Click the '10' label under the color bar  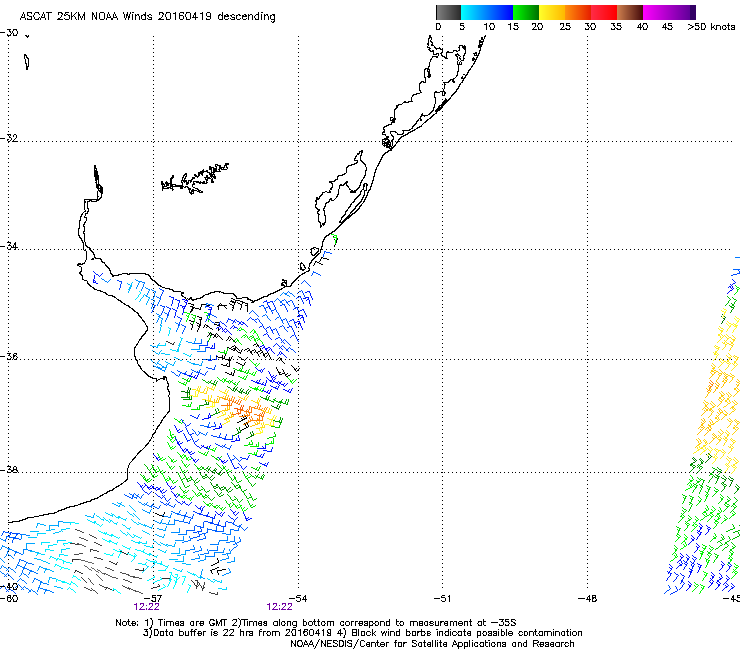click(489, 27)
